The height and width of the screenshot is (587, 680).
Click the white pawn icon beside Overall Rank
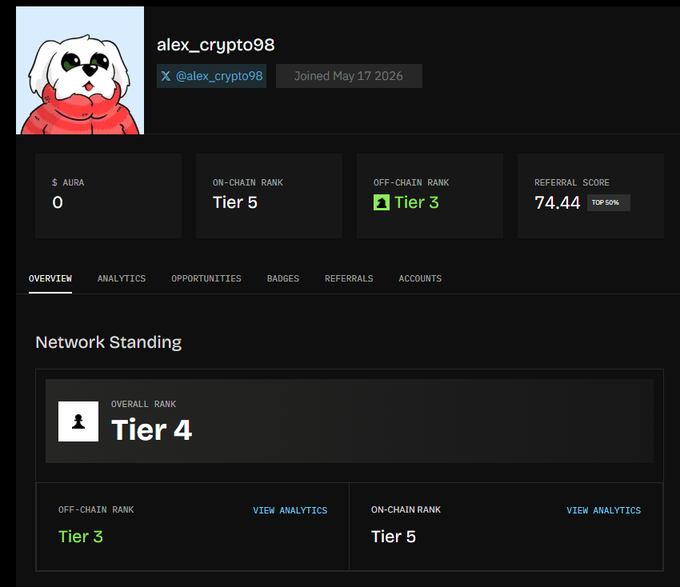pos(78,421)
